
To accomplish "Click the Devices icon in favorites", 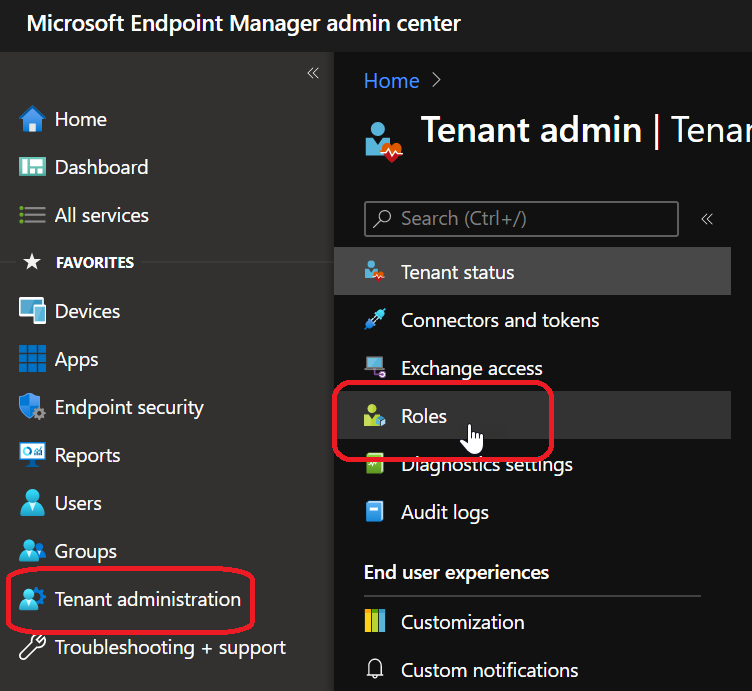I will click(32, 311).
